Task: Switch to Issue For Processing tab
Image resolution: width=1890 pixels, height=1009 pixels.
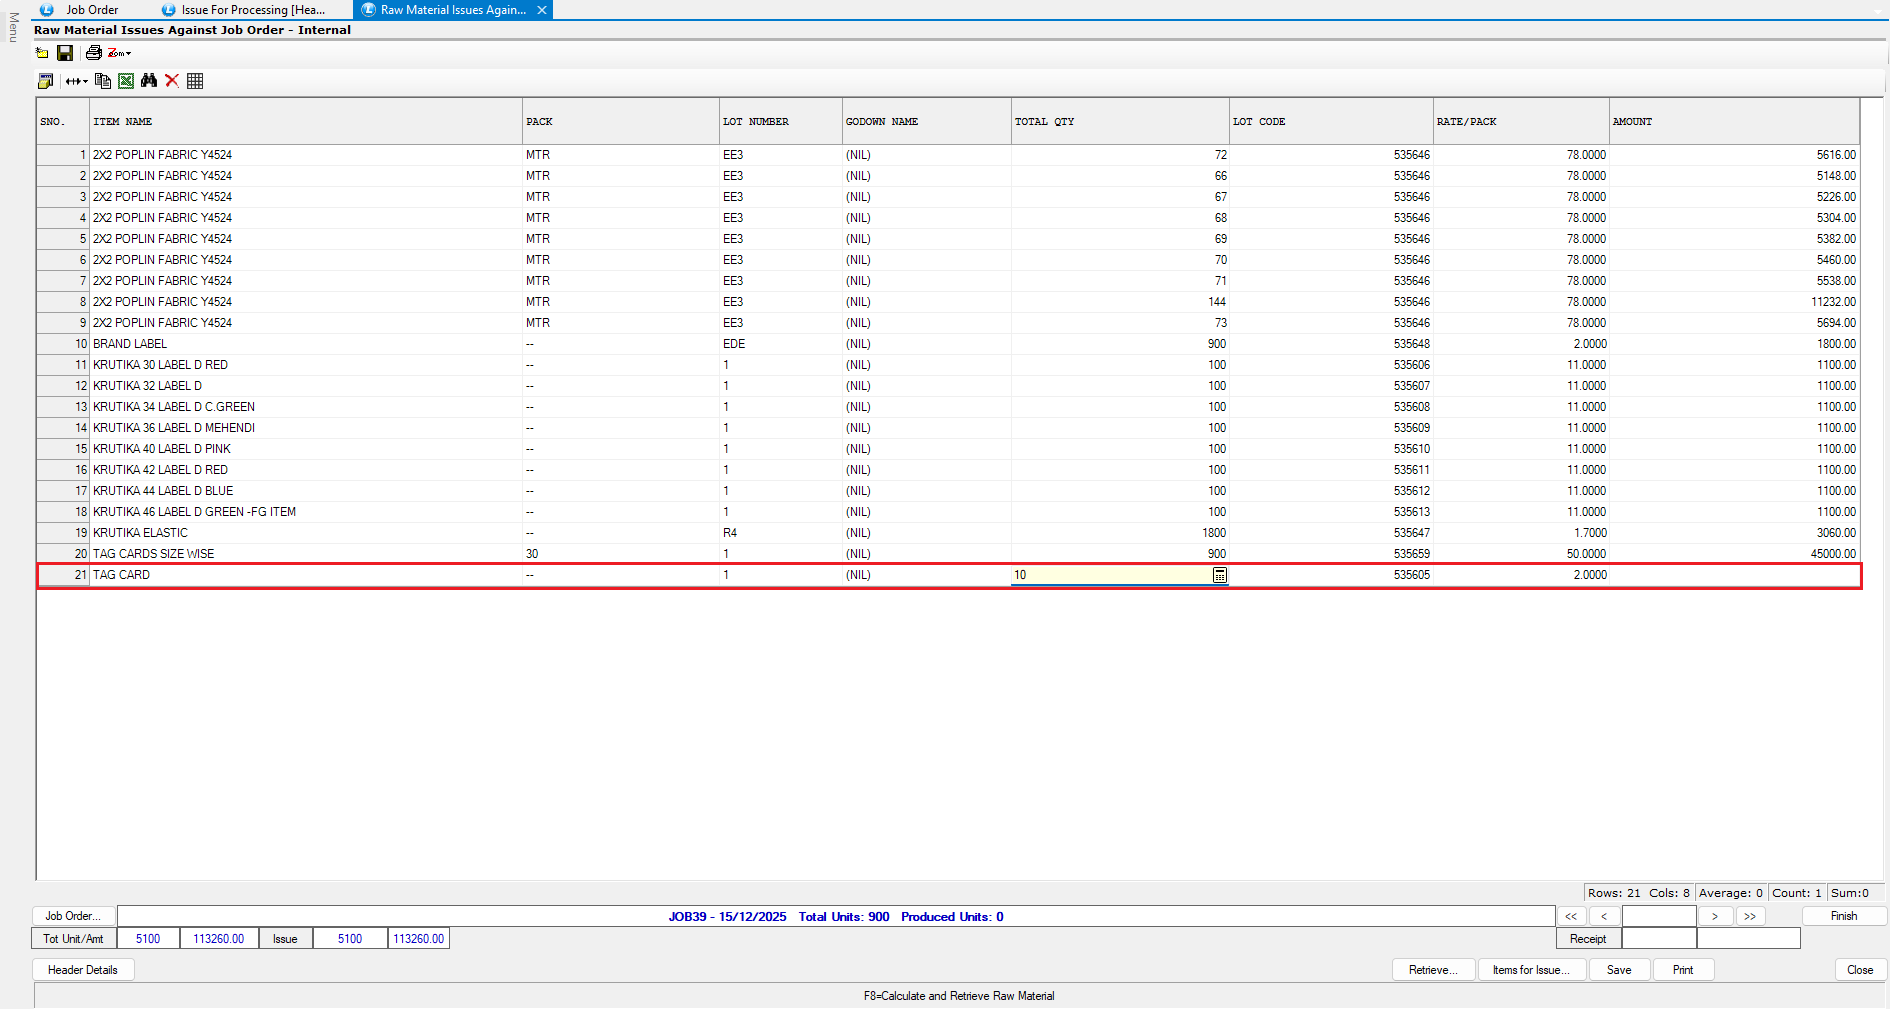Action: click(252, 10)
